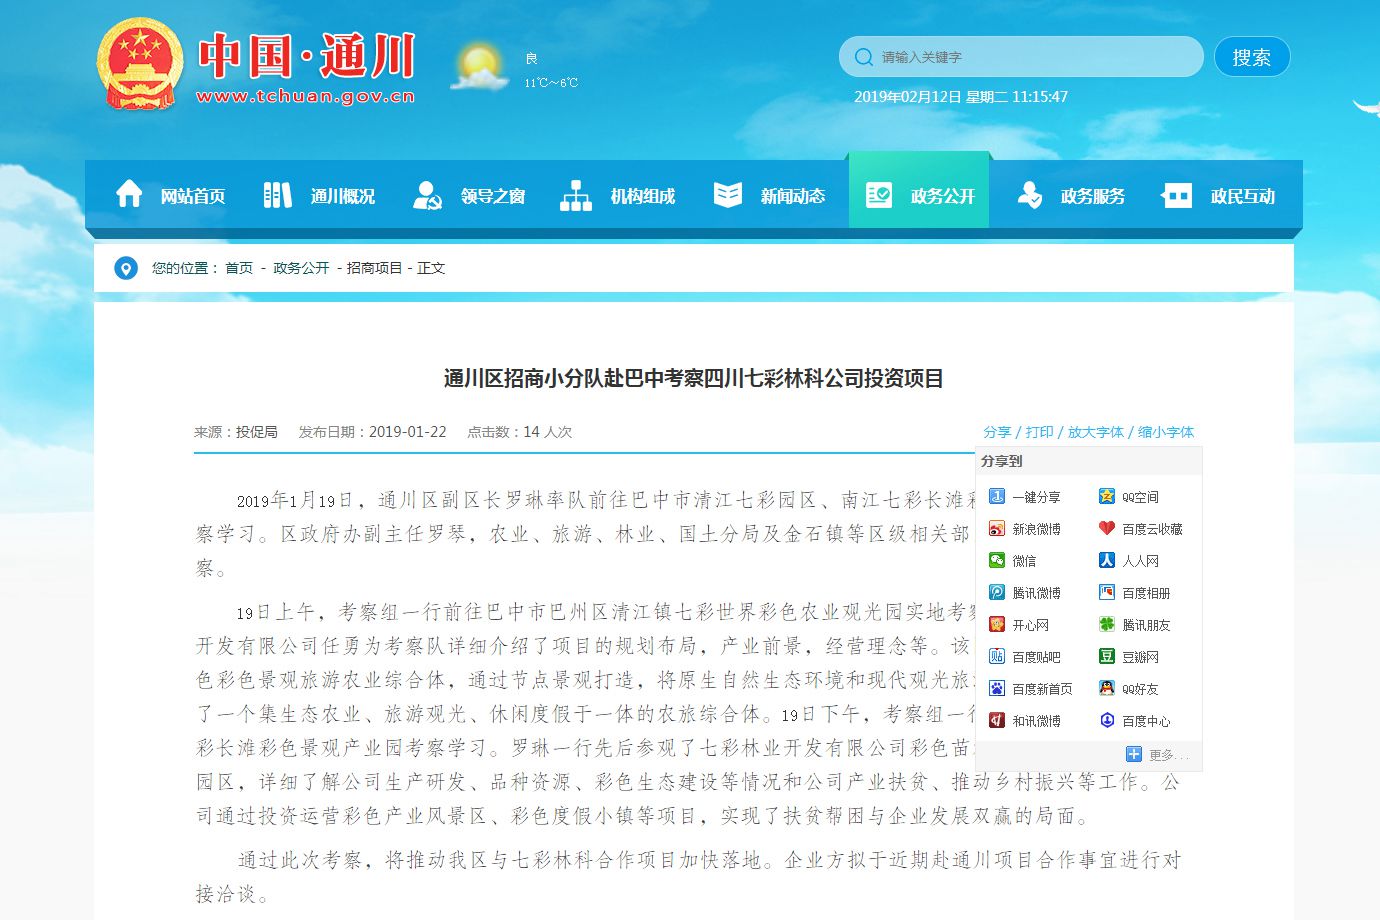Choose the 豆瓣网 share icon
The width and height of the screenshot is (1380, 920).
(x=1107, y=657)
